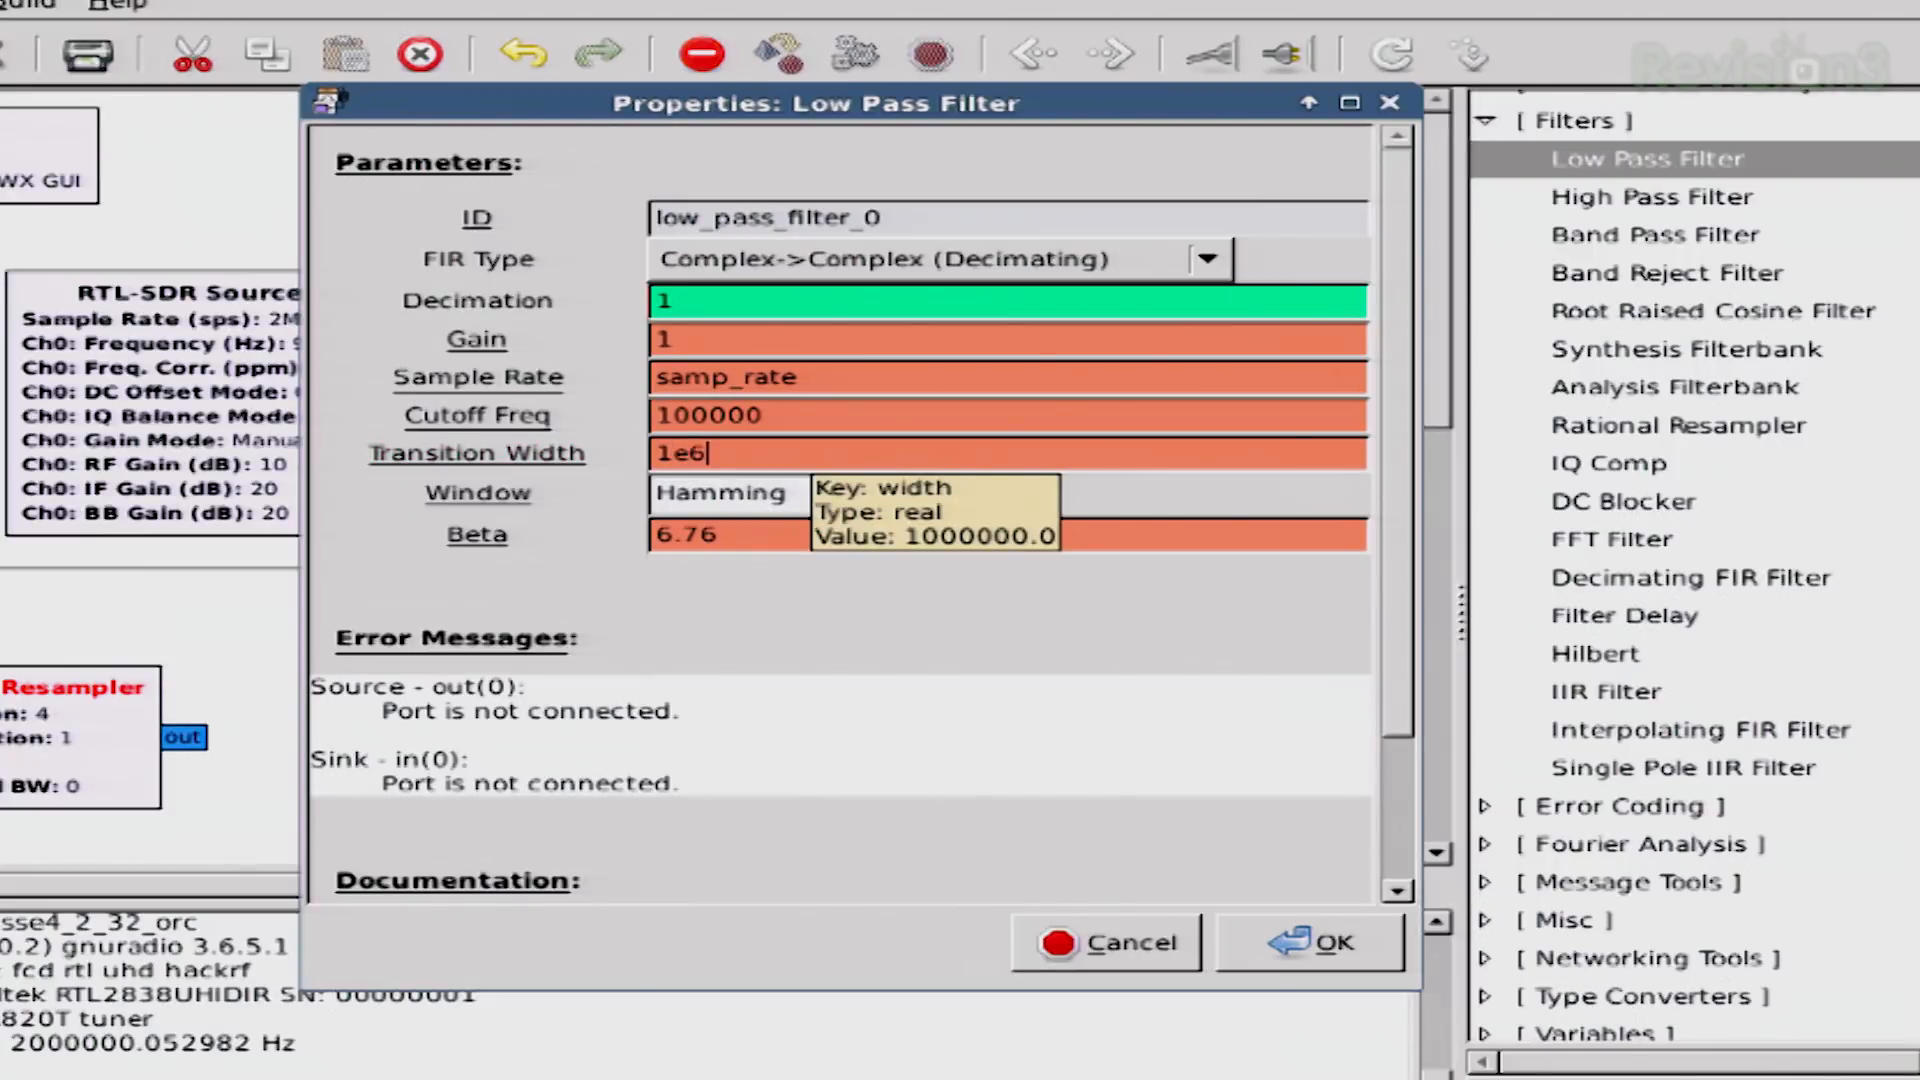Open the Help menu
Viewport: 1920px width, 1080px height.
point(117,5)
